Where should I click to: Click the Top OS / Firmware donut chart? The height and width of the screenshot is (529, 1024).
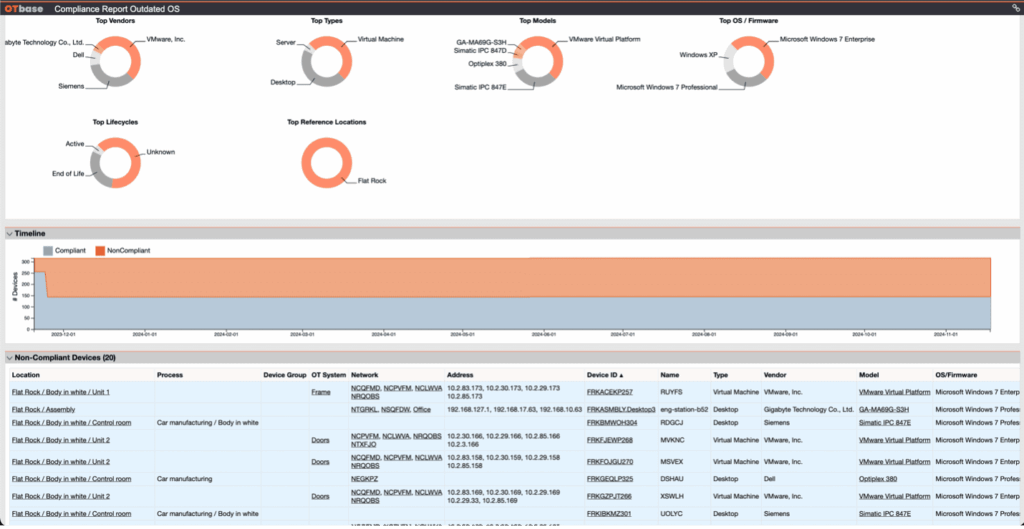click(x=742, y=61)
